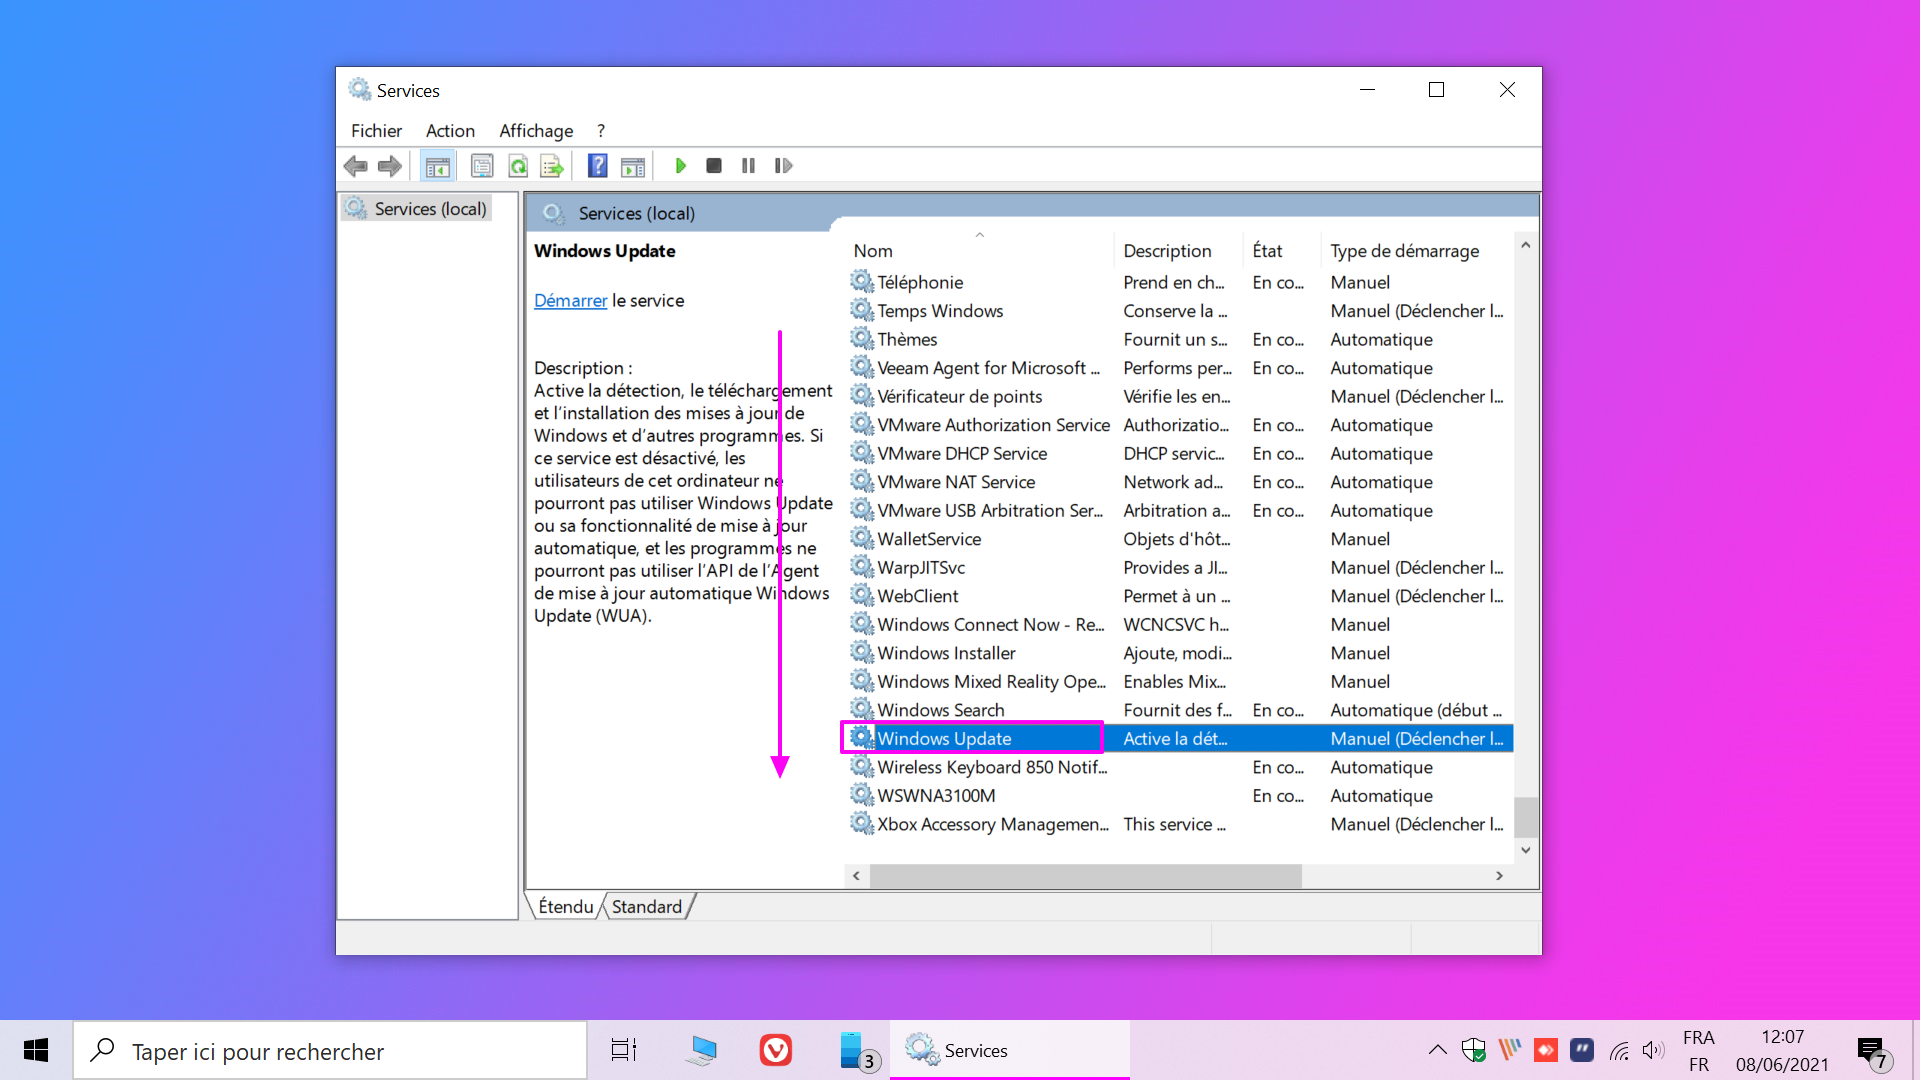Select the WebClient service
The image size is (1920, 1080).
[1180, 596]
